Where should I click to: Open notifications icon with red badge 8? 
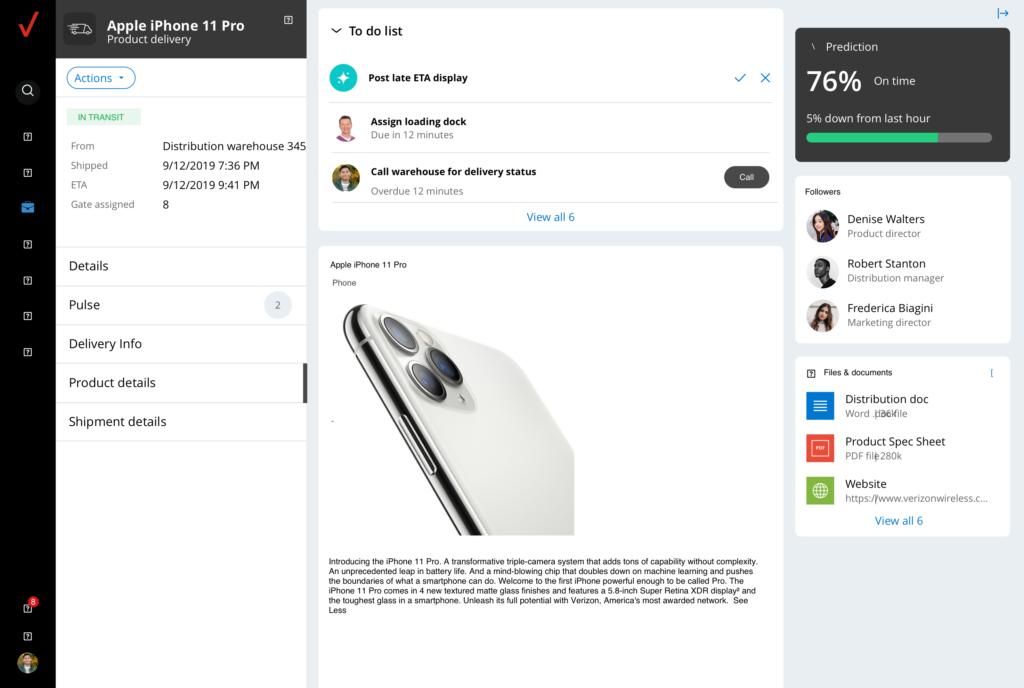click(28, 607)
